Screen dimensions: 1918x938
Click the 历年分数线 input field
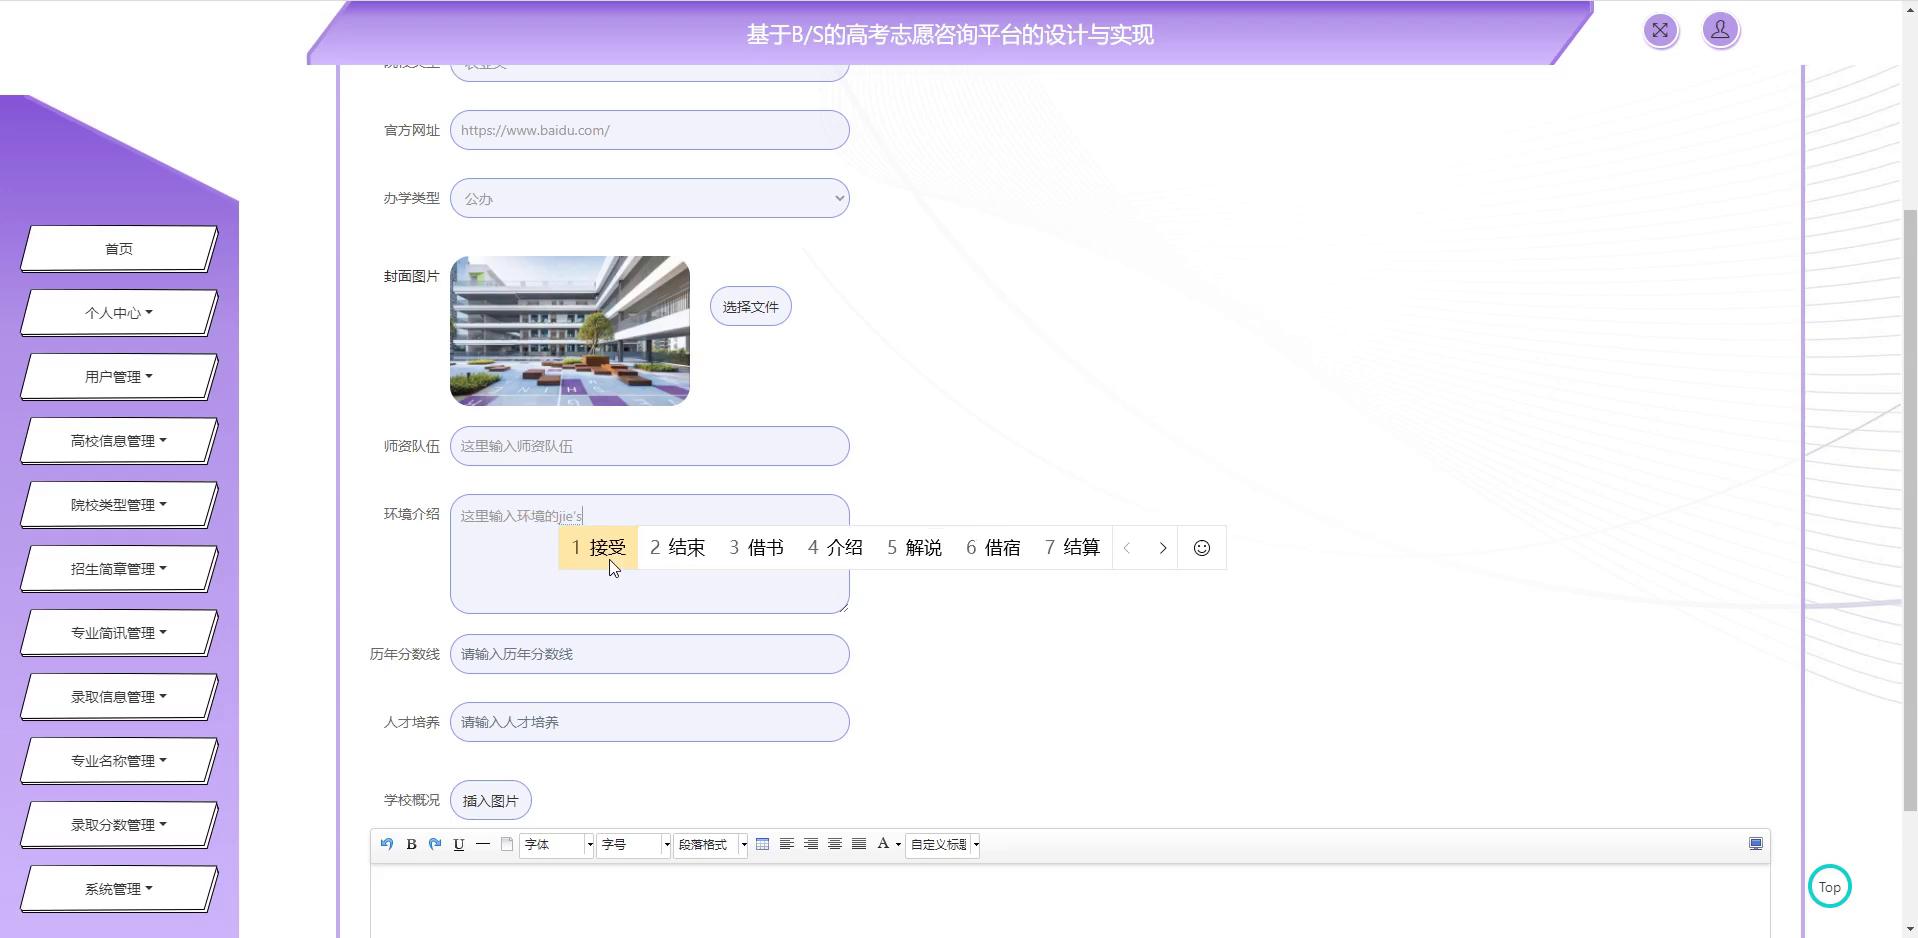point(650,654)
